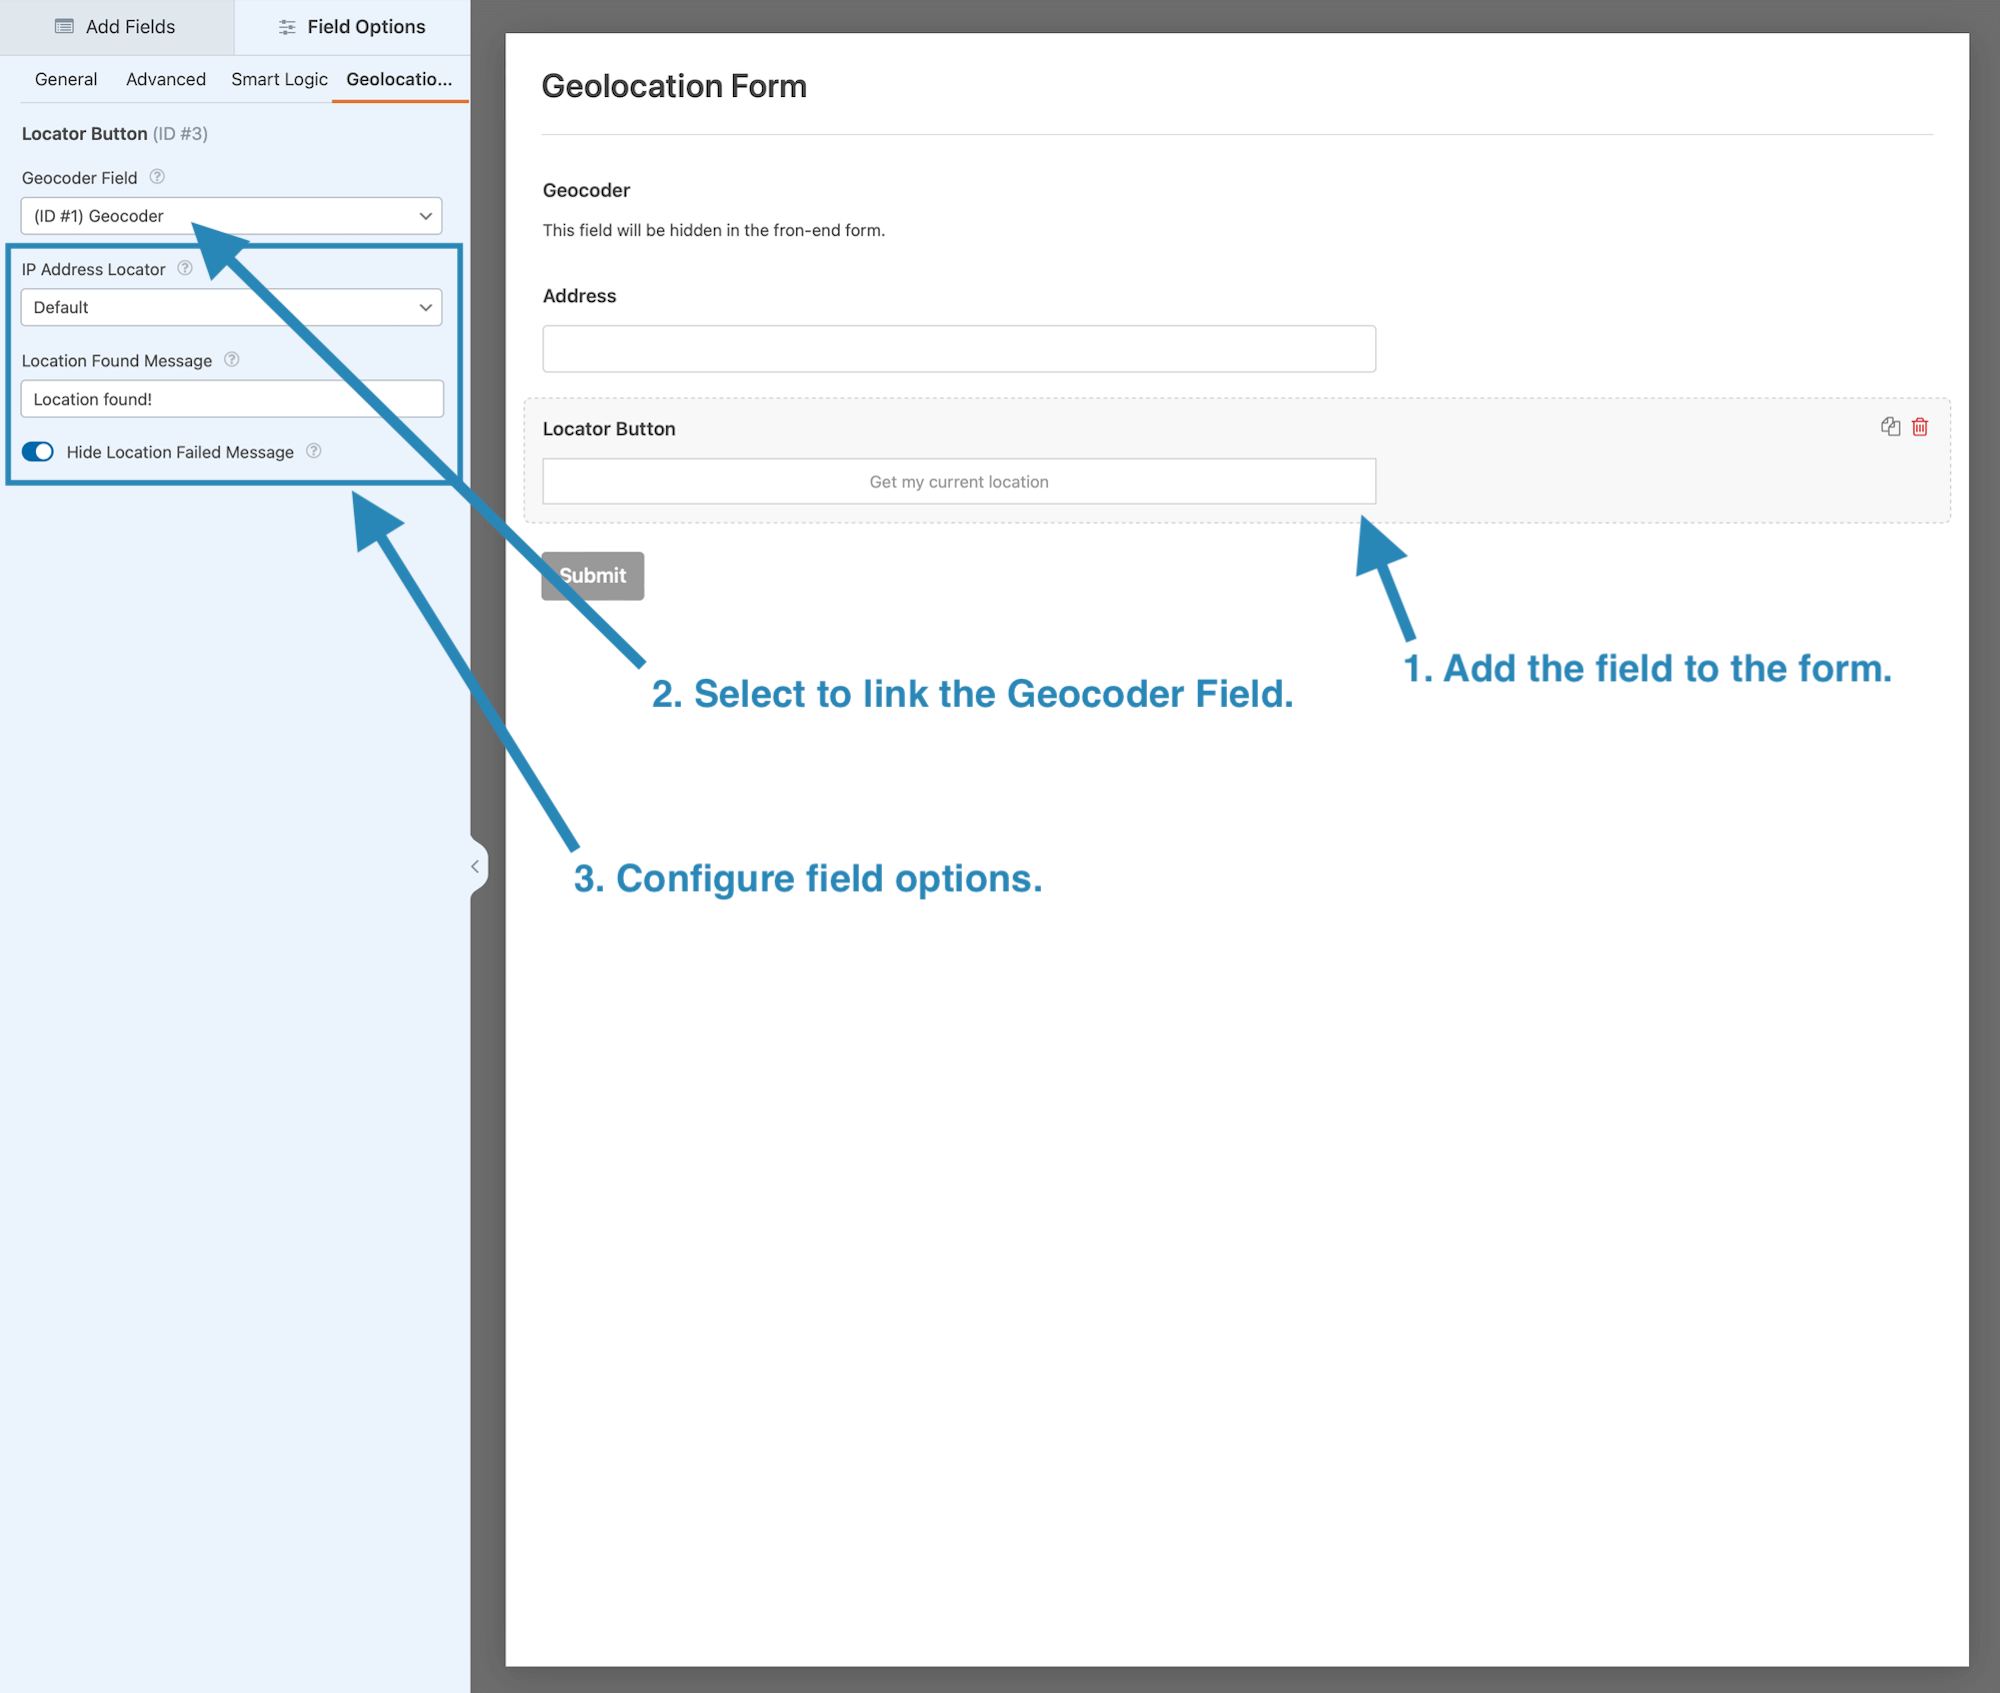
Task: Click Get my current location button
Action: pos(959,482)
